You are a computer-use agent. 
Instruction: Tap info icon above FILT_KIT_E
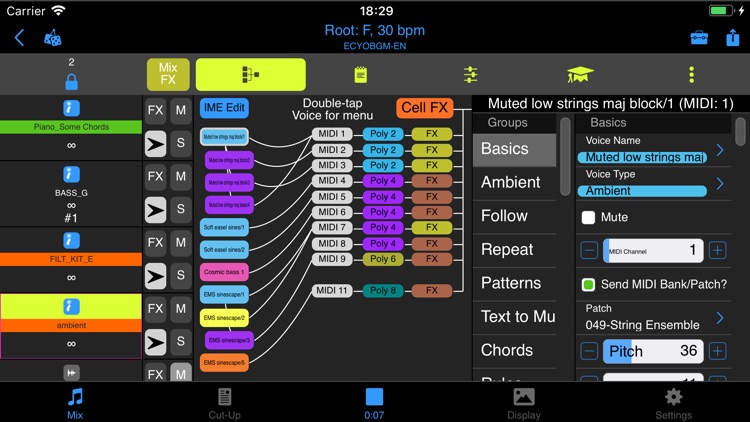click(x=71, y=240)
